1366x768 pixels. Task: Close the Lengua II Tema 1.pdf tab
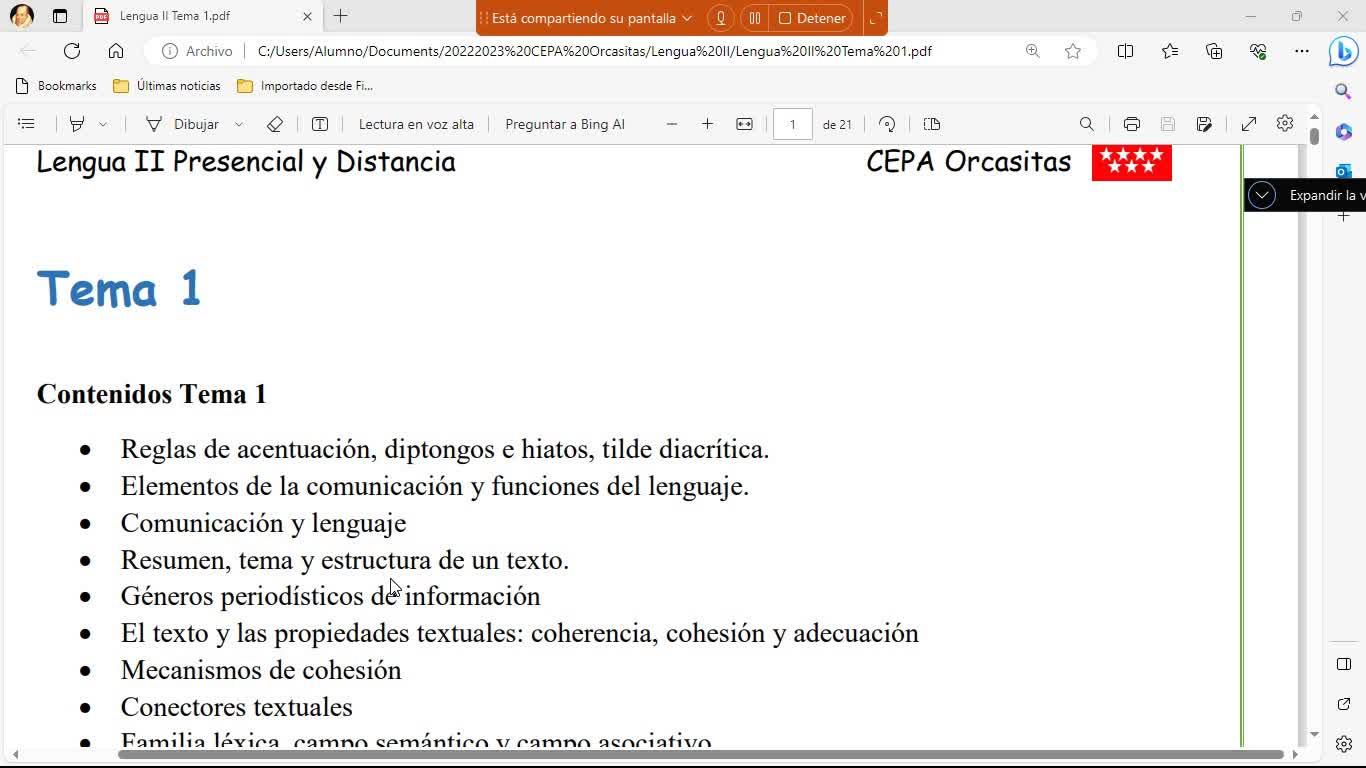coord(307,16)
